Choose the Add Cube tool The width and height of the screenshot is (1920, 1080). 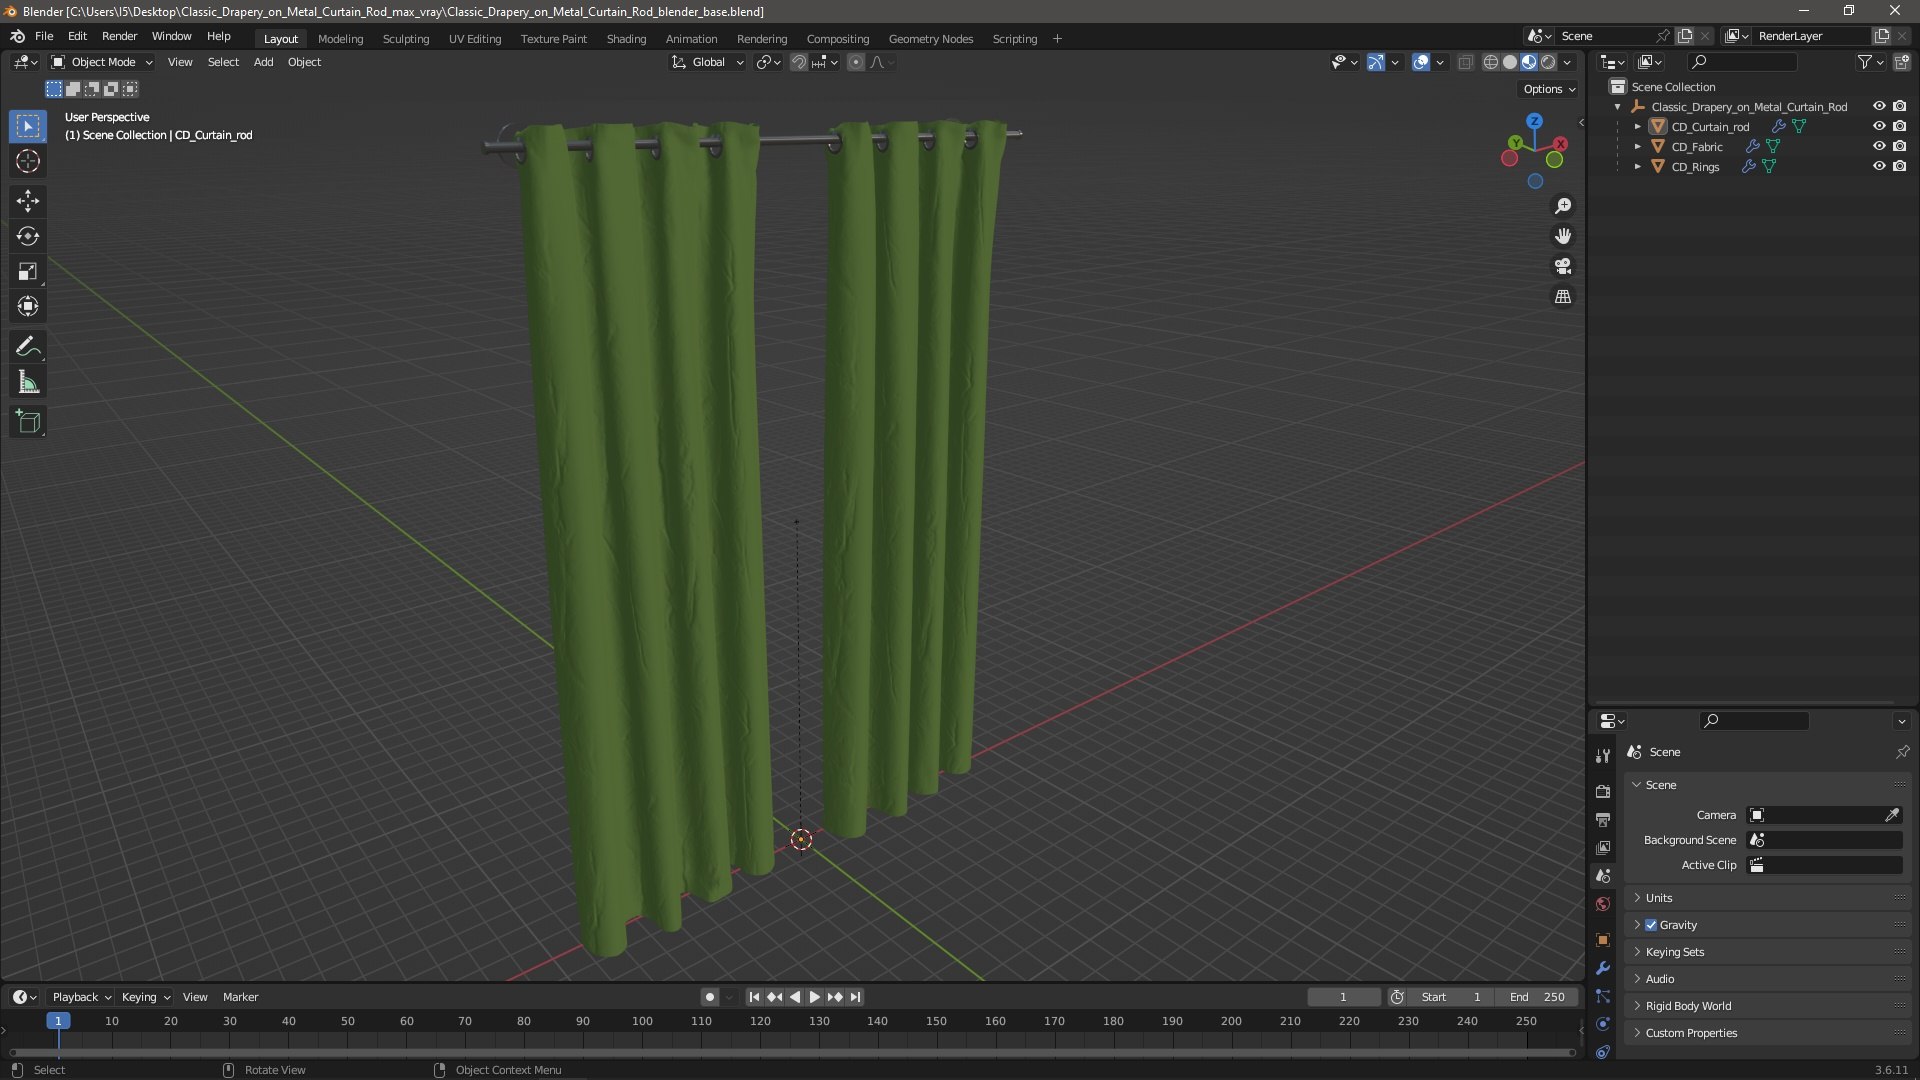coord(27,422)
